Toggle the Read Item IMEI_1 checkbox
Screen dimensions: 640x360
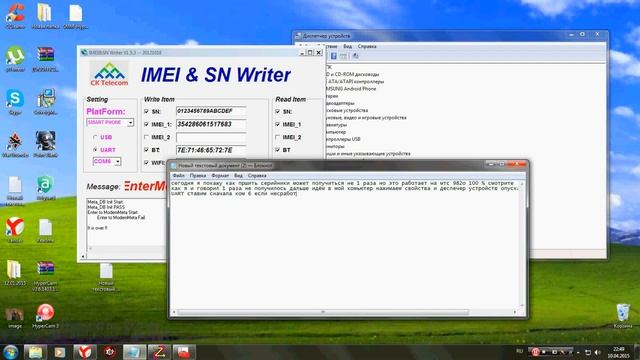[278, 124]
